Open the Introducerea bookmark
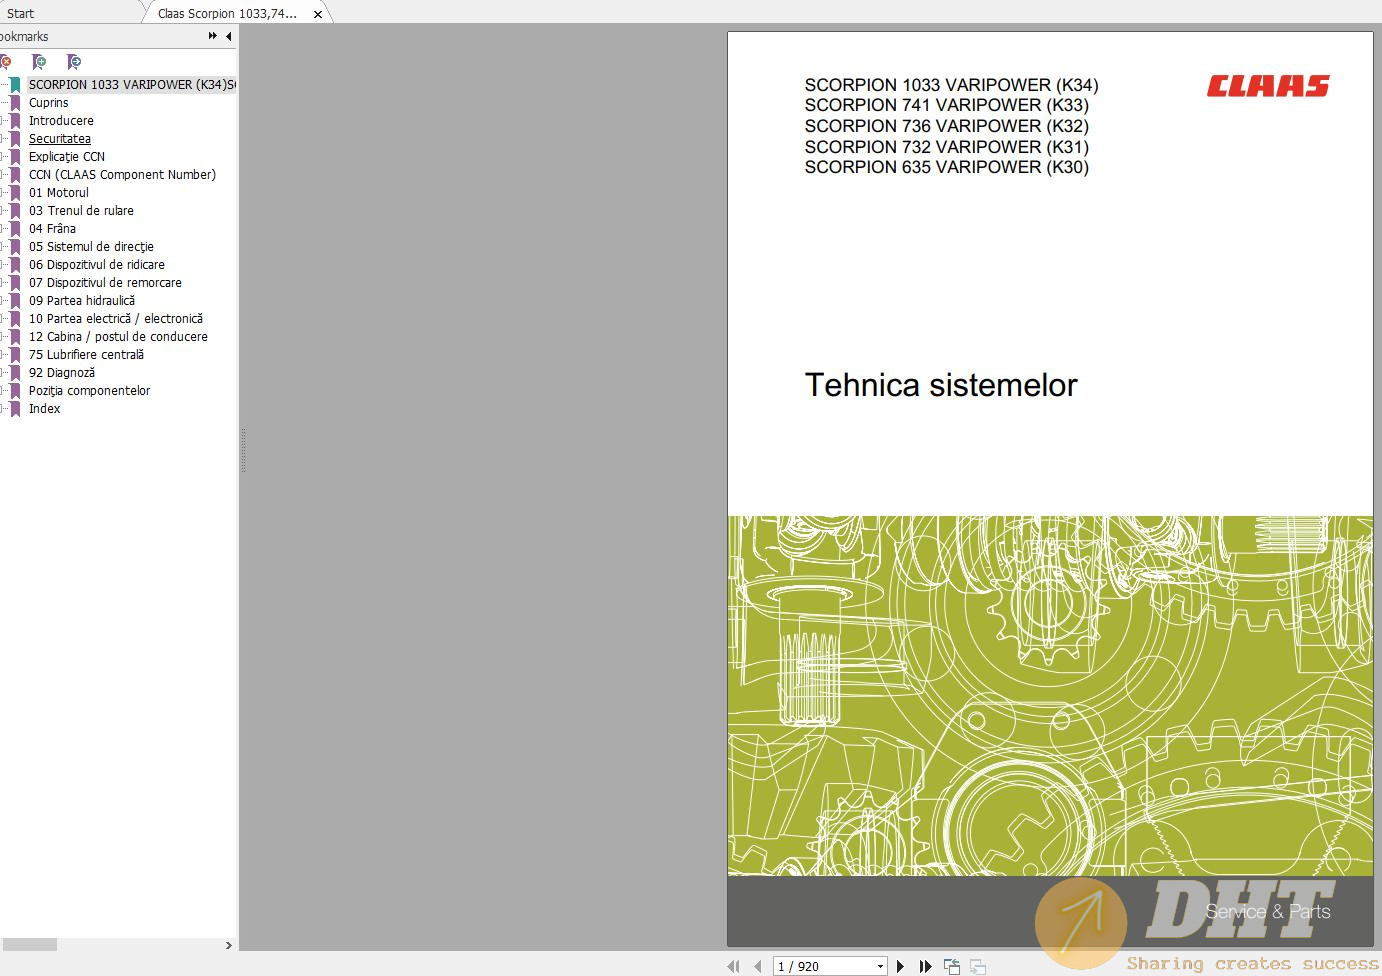 61,121
